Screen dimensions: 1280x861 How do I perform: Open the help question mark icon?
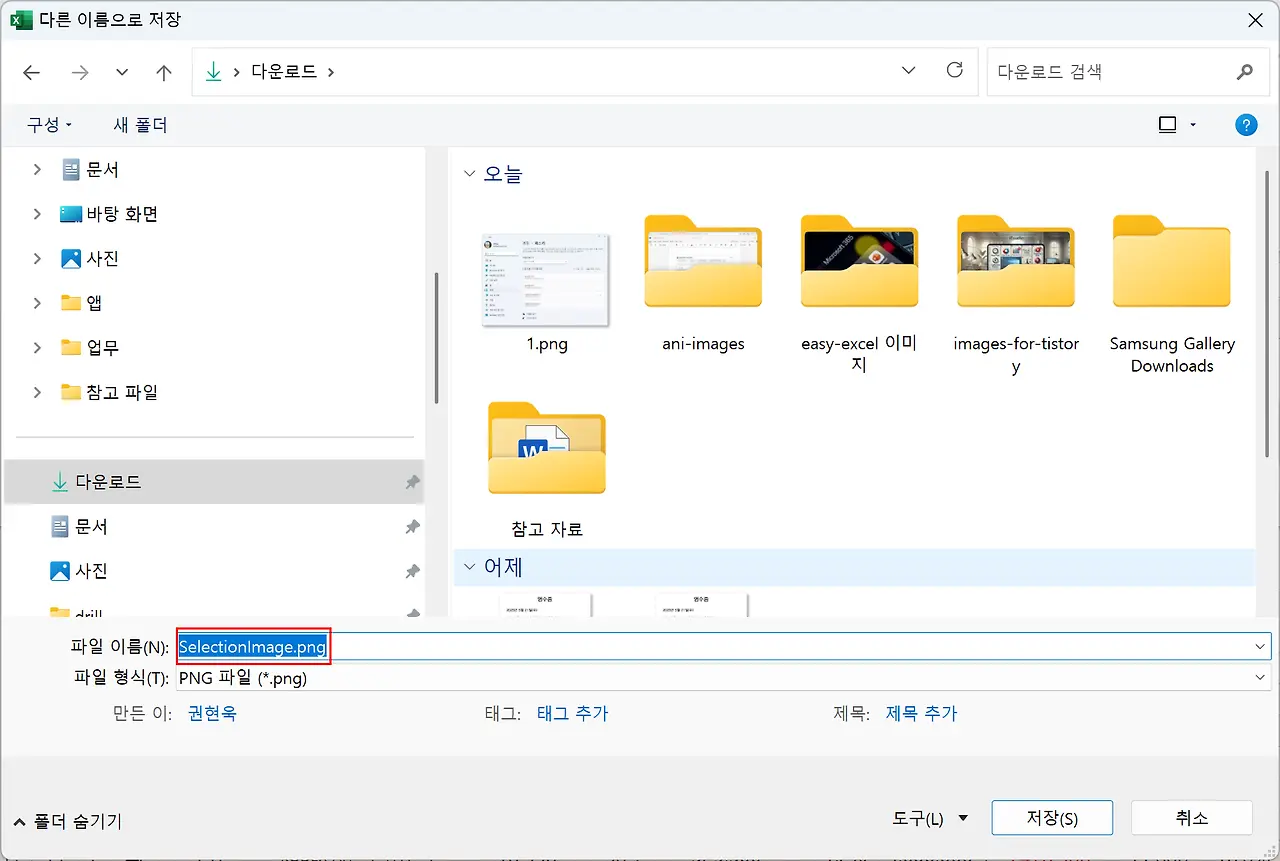pyautogui.click(x=1245, y=125)
